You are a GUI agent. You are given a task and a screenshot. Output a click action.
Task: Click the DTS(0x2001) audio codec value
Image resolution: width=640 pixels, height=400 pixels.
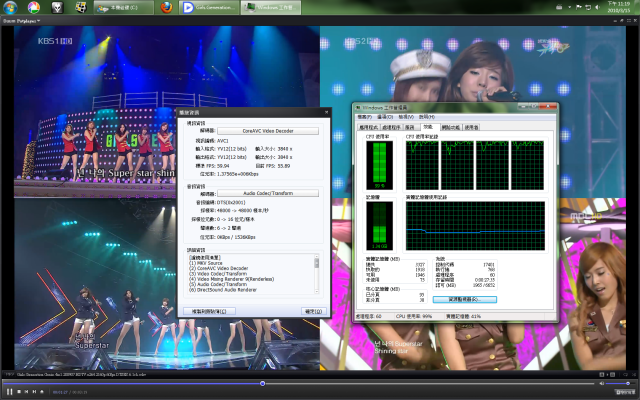click(x=231, y=202)
